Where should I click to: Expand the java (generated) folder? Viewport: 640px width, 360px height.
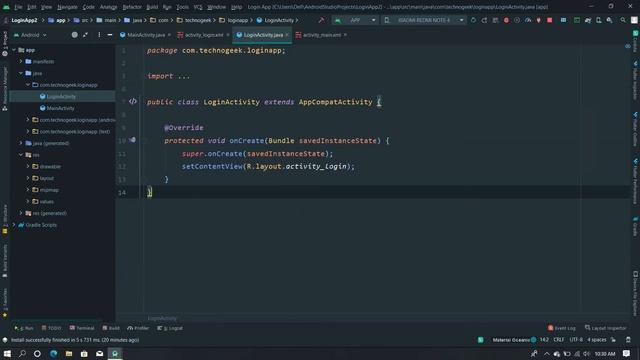21,143
